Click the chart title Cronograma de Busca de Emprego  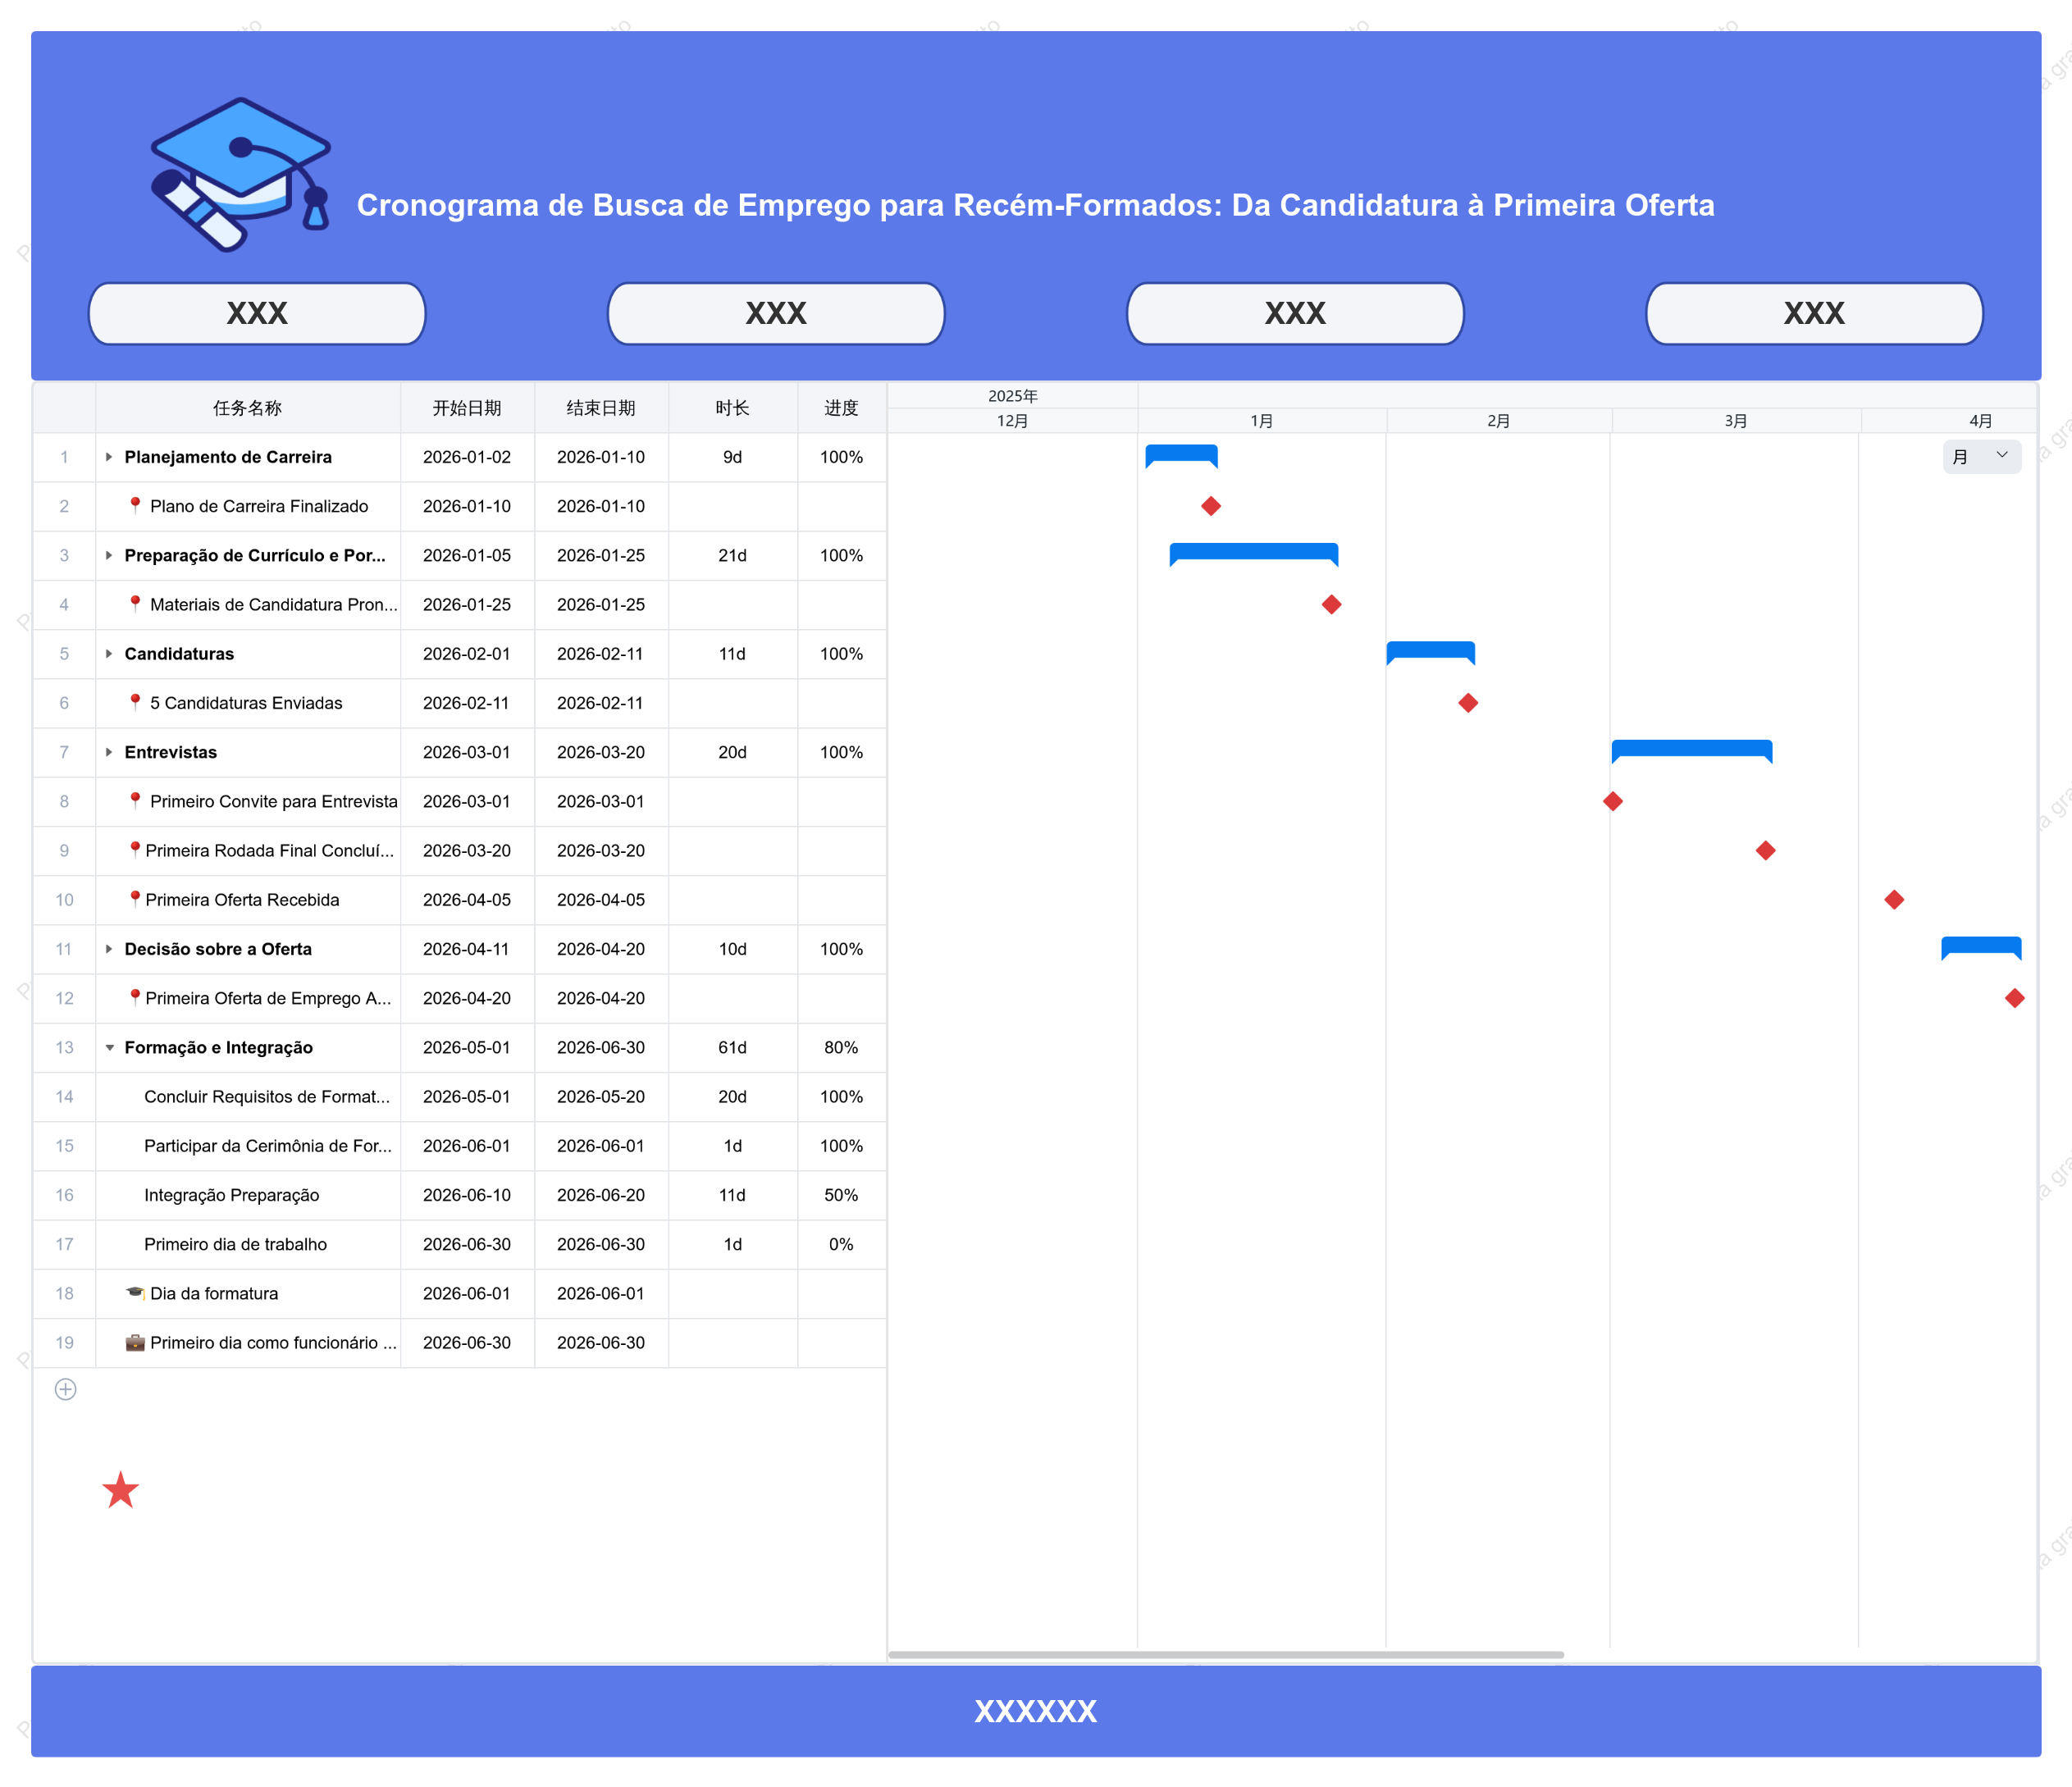pyautogui.click(x=1036, y=205)
